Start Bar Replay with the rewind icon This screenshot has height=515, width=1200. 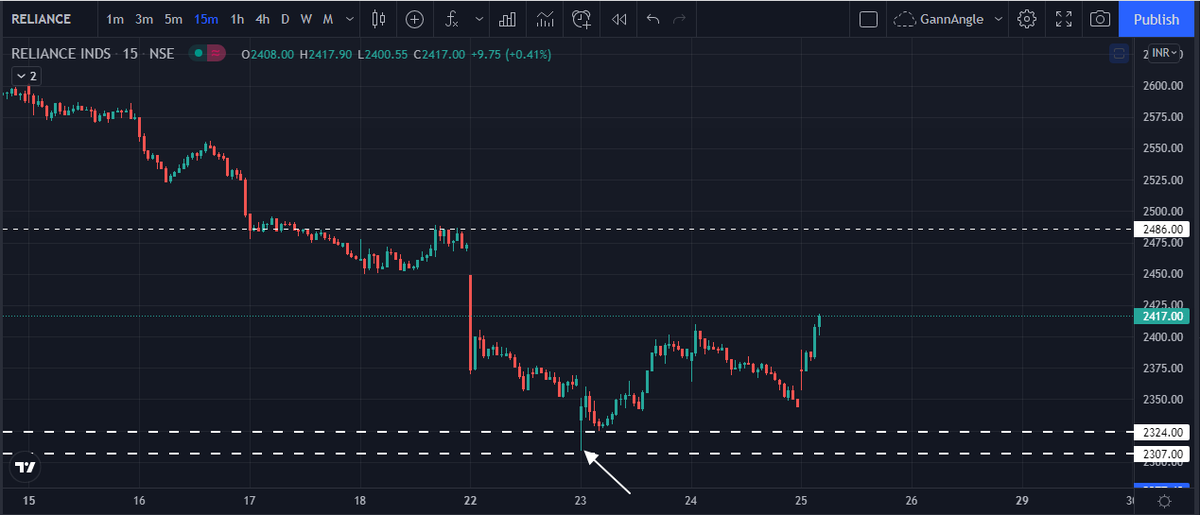point(619,19)
